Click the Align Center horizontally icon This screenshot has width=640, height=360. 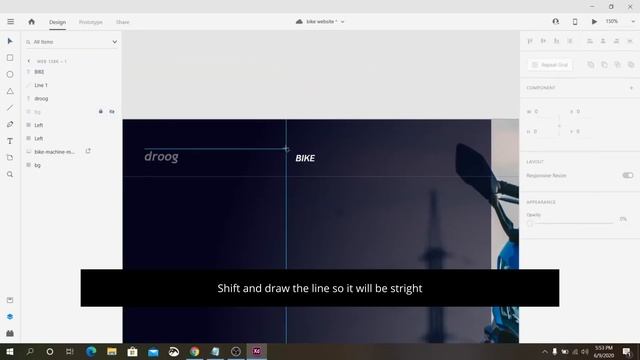(603, 41)
